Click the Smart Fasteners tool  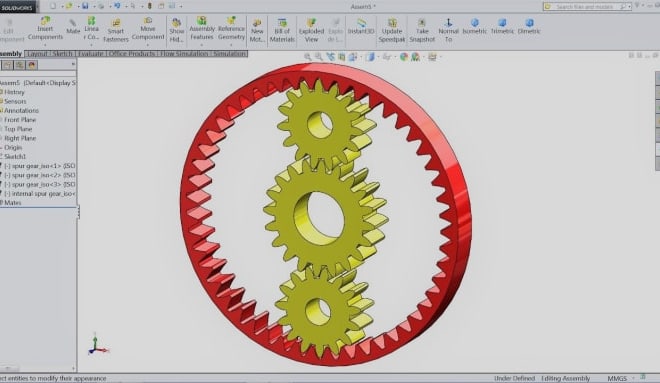coord(115,30)
